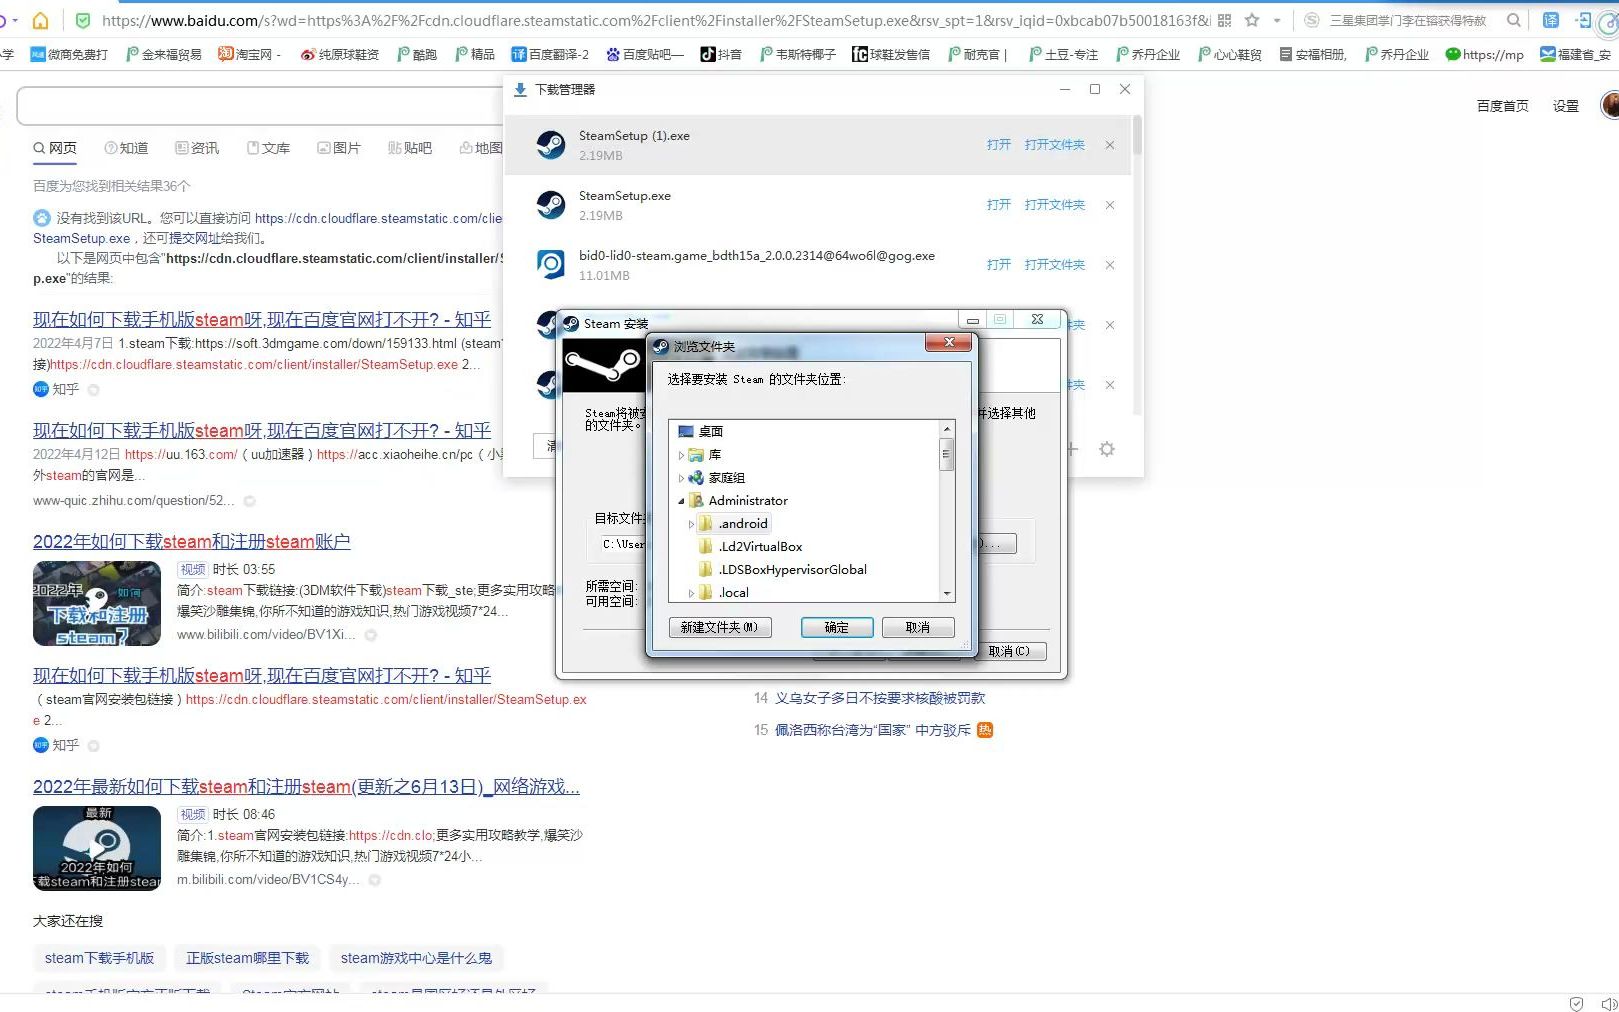Expand the .local folder
Image resolution: width=1619 pixels, height=1012 pixels.
690,593
